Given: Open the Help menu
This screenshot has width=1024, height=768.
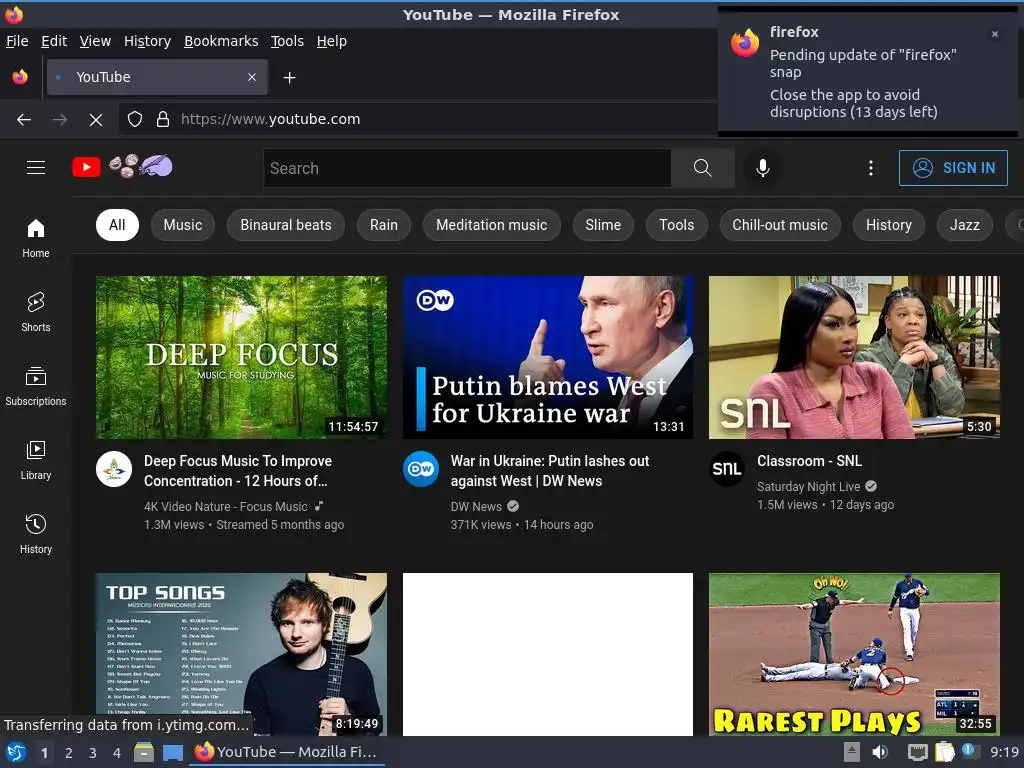Looking at the screenshot, I should (x=332, y=41).
